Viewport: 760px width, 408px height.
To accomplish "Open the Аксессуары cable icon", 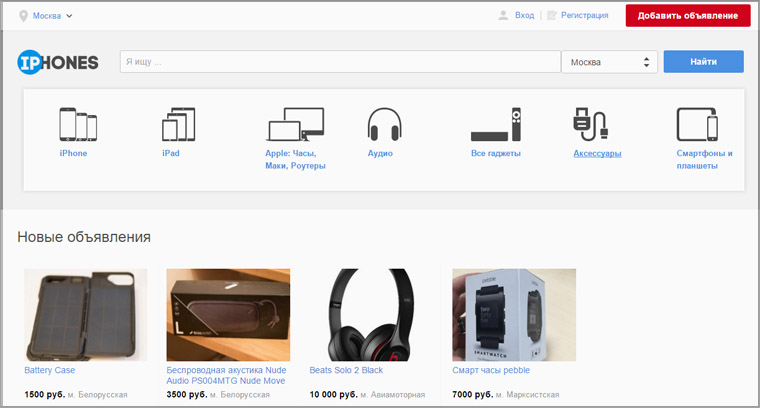I will pos(590,124).
